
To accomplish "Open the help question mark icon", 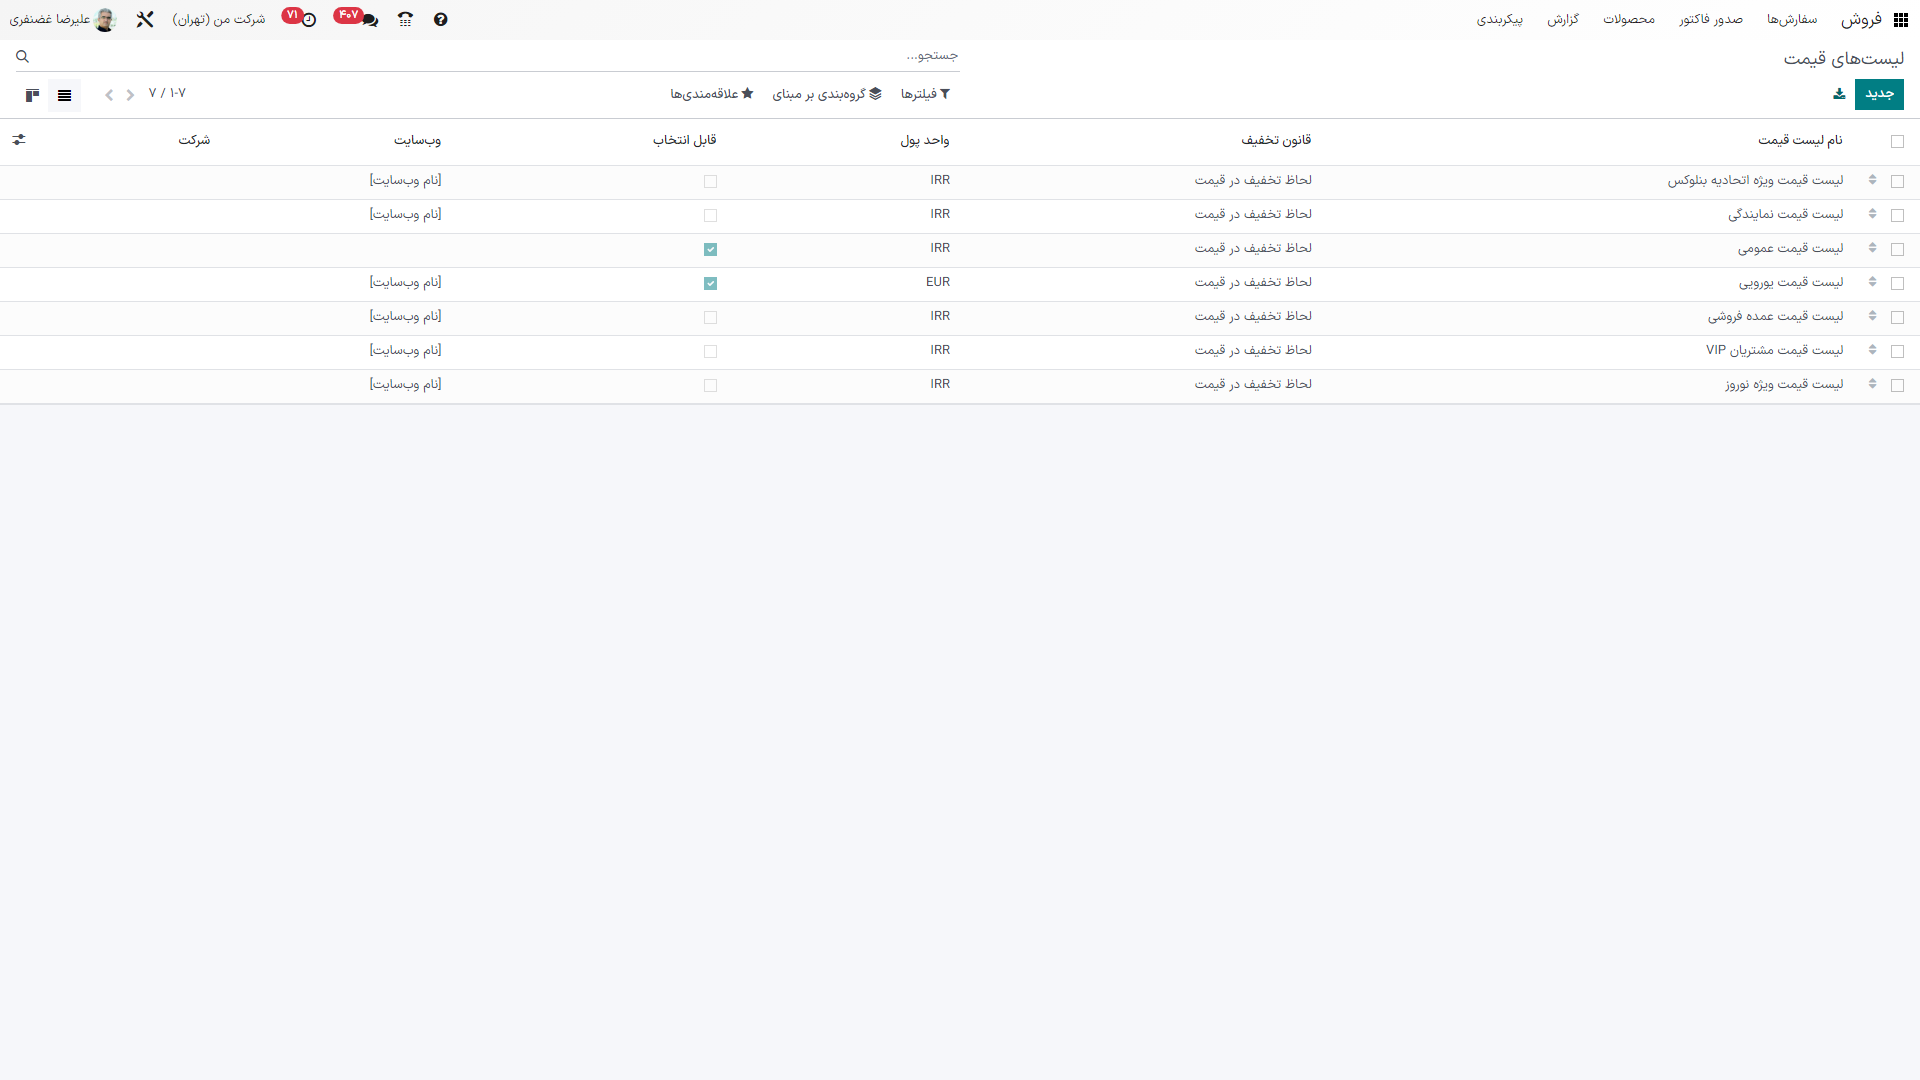I will tap(441, 19).
